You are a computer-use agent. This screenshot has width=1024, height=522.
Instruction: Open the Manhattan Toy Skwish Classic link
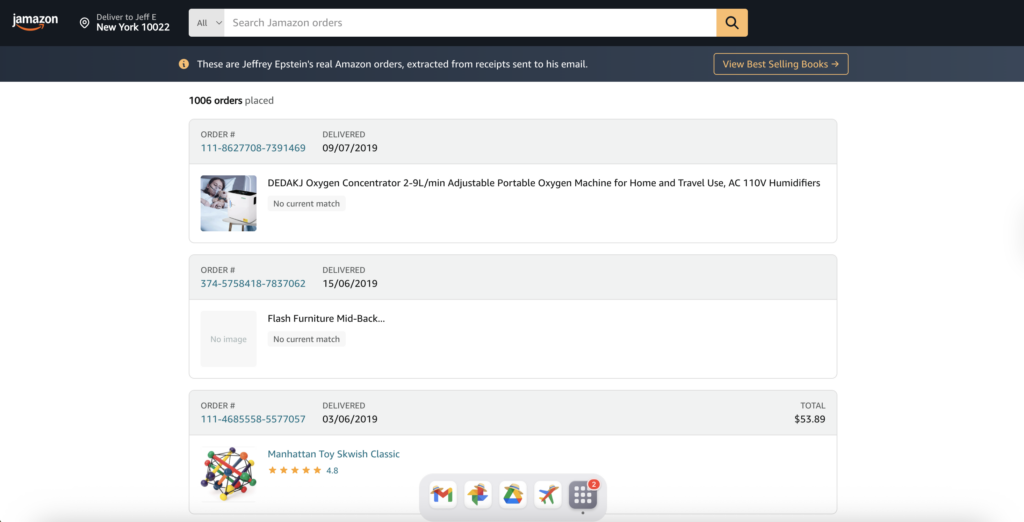[x=333, y=454]
